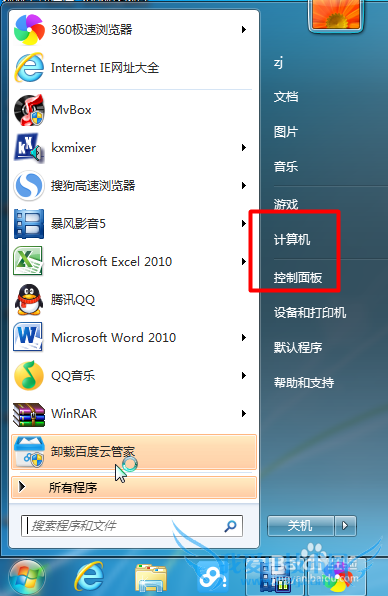Open the Microsoft Word 2010 icon
Screen dimensions: 388x596
[28, 337]
